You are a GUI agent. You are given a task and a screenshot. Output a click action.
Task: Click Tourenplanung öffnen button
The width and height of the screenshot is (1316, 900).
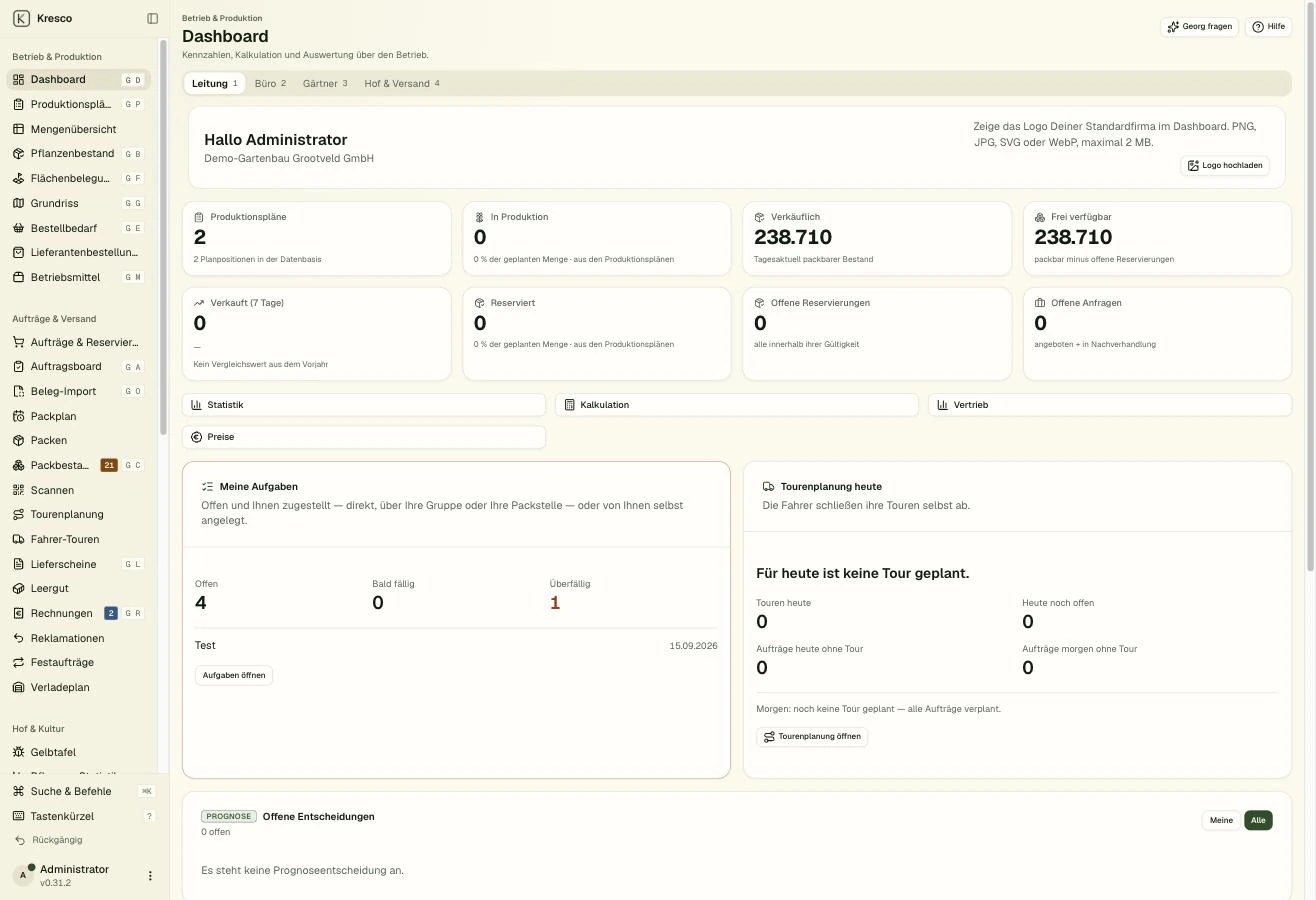tap(812, 737)
